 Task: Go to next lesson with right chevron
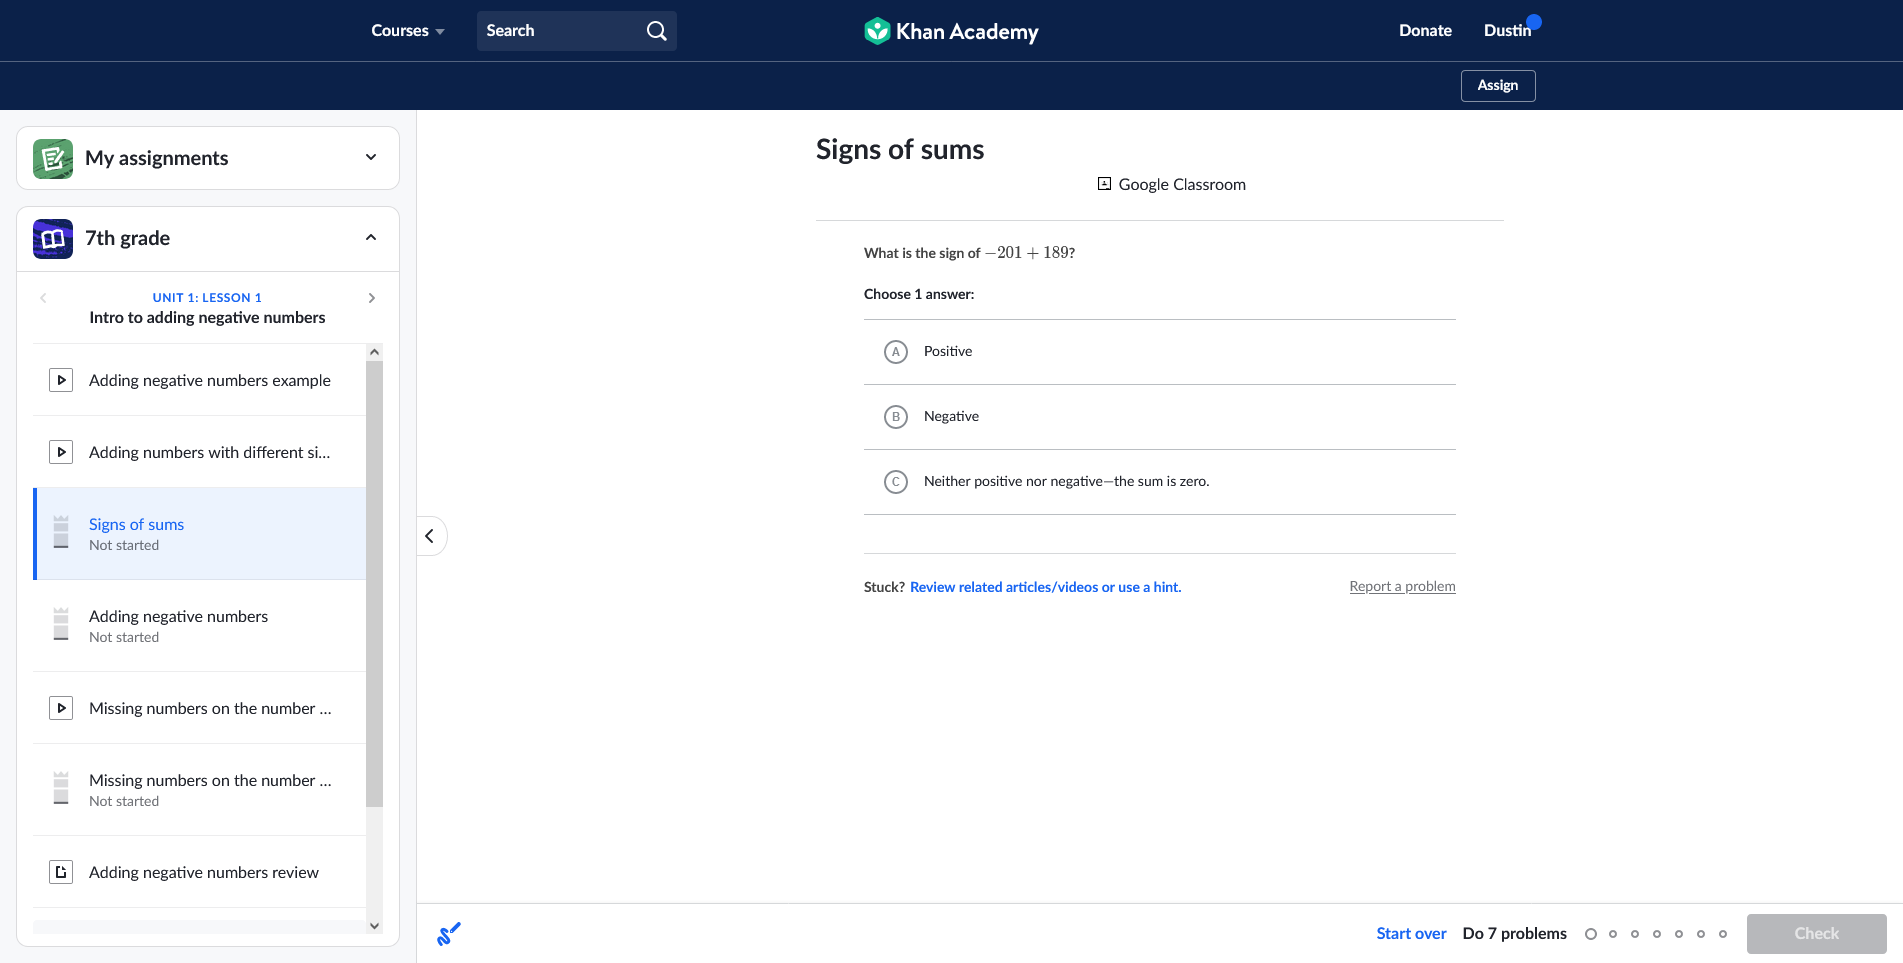coord(372,298)
